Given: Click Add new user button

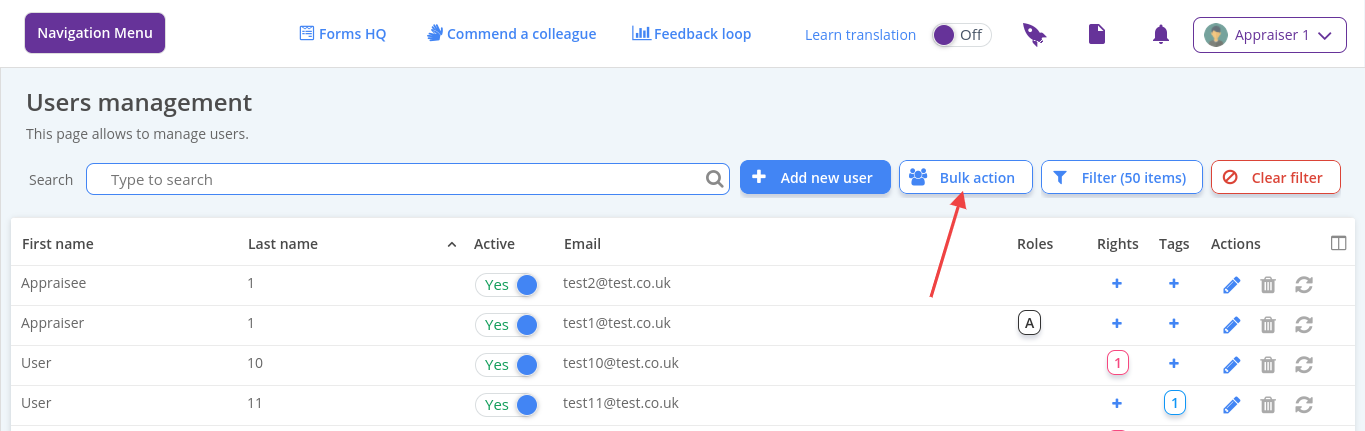Looking at the screenshot, I should click(x=815, y=178).
